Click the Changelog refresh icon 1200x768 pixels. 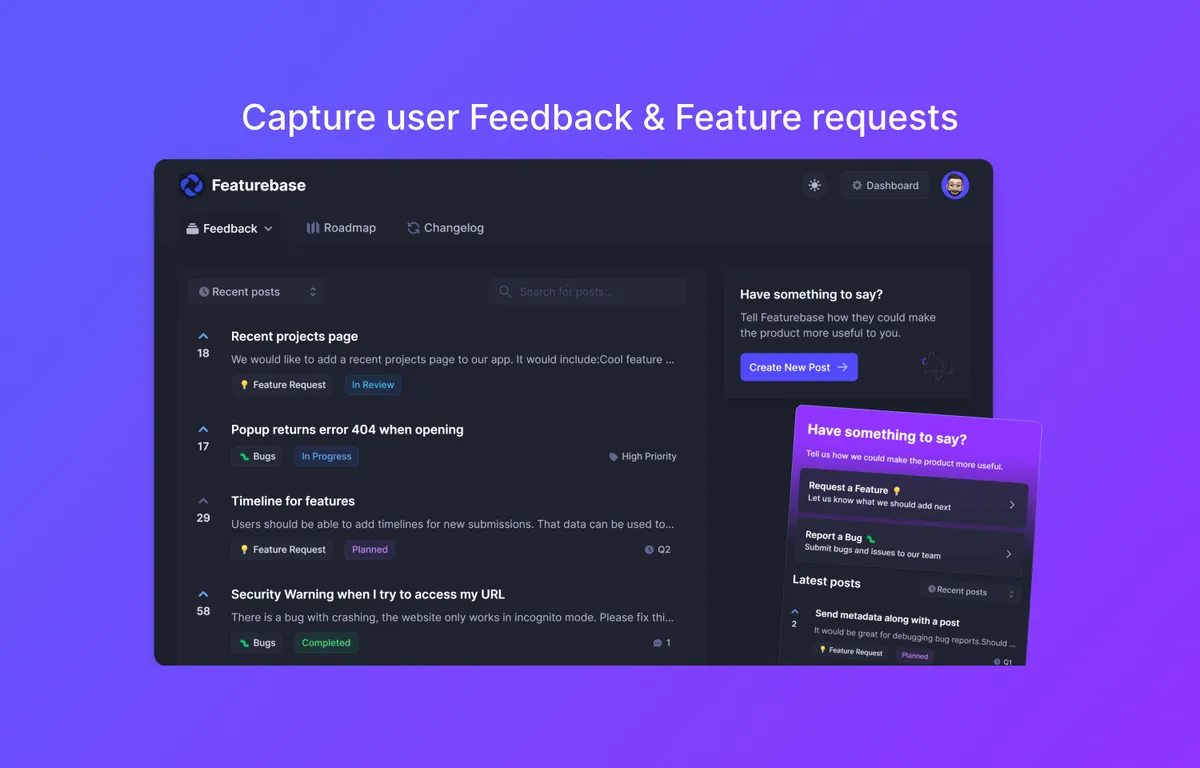point(413,228)
